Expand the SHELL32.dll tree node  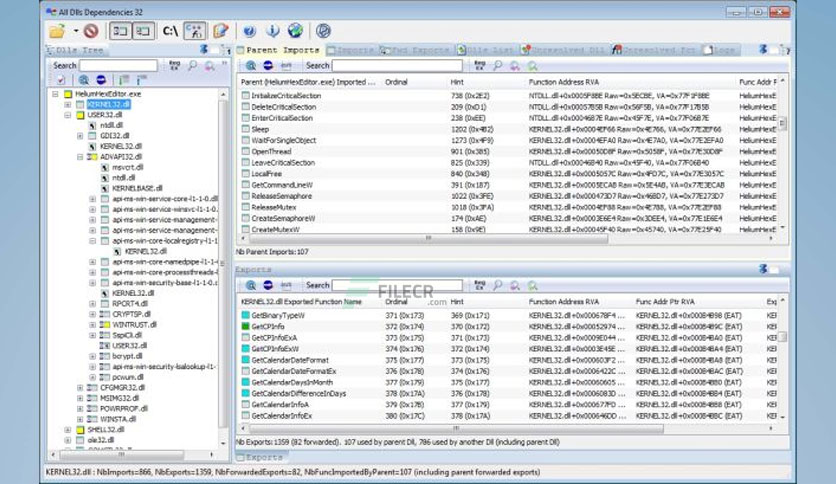coord(68,430)
